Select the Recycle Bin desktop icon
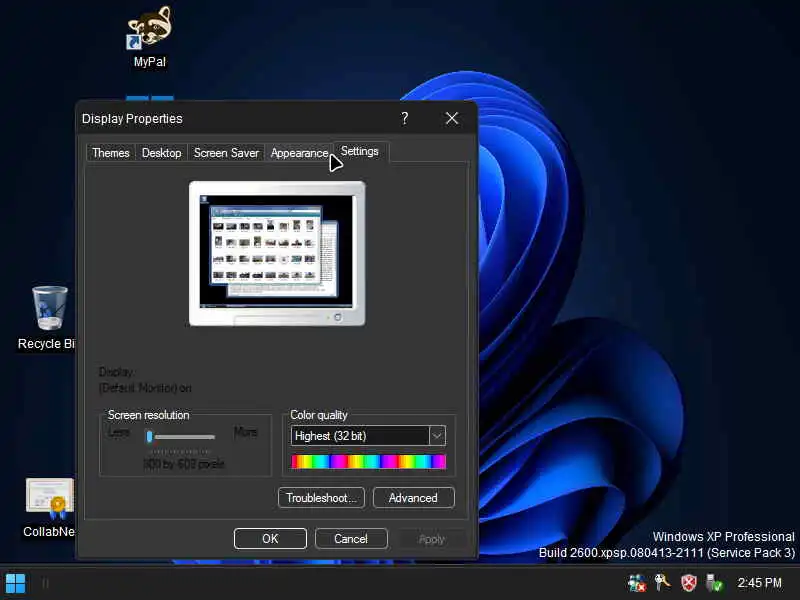800x600 pixels. 49,308
